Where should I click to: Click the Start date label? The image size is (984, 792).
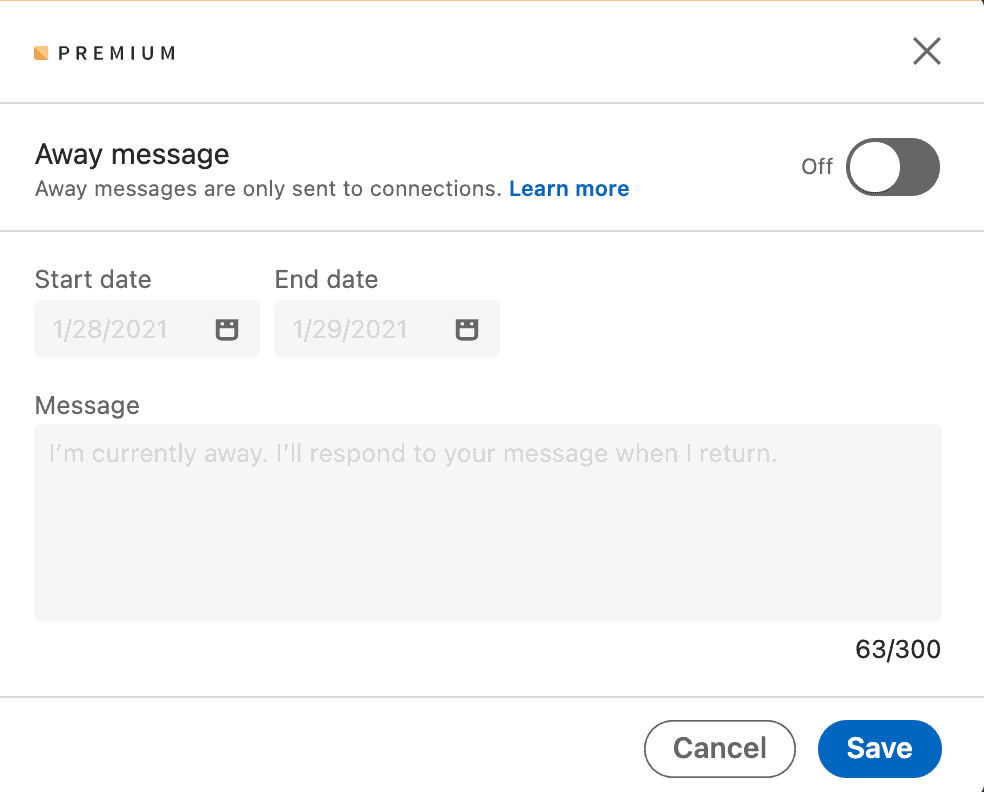[x=93, y=280]
